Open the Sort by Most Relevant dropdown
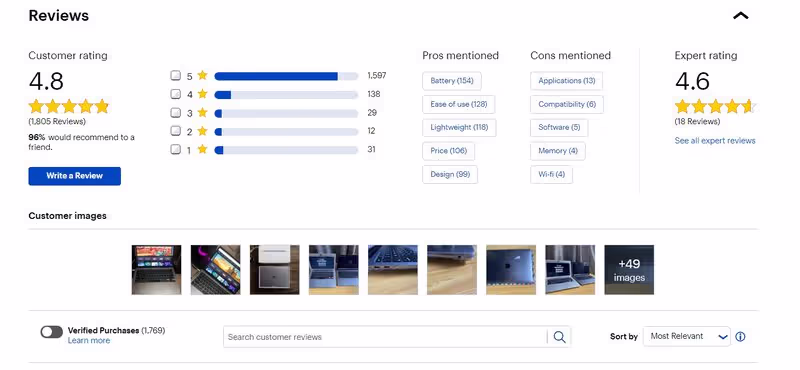The height and width of the screenshot is (370, 800). pos(687,336)
